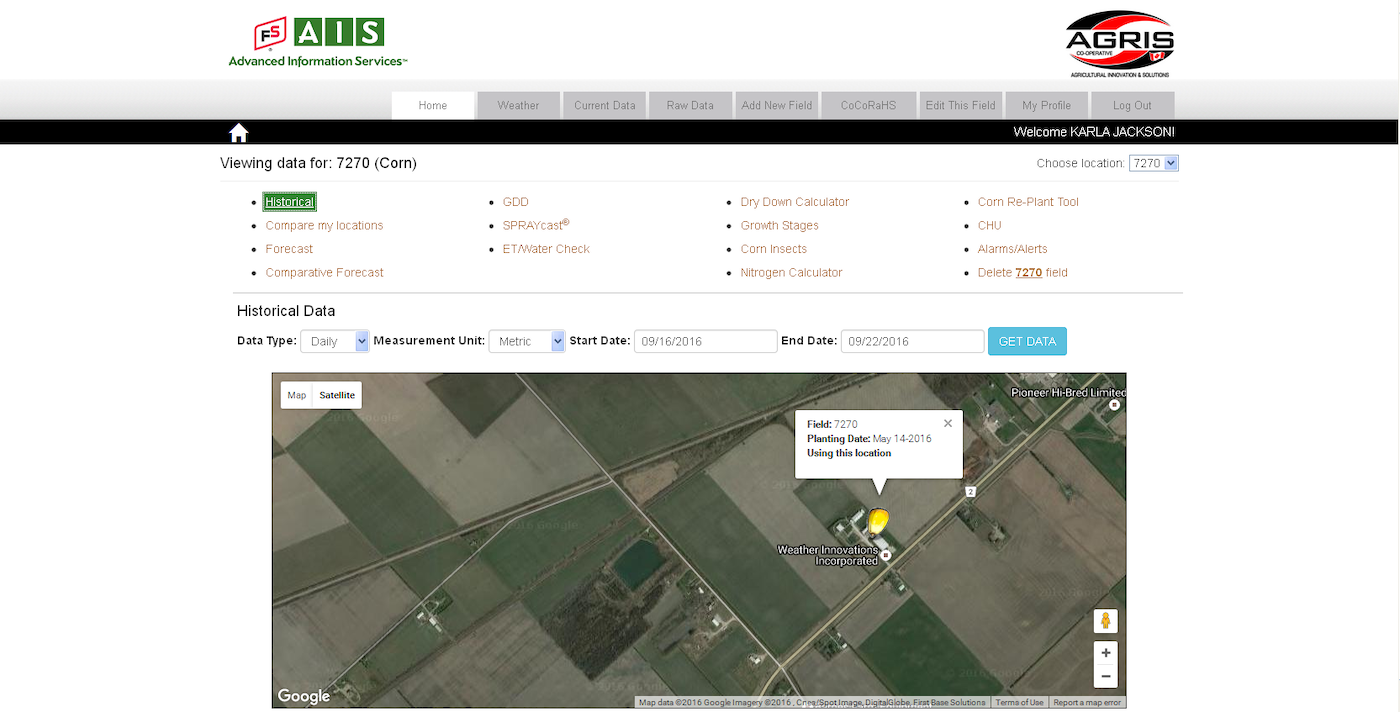1400x712 pixels.
Task: Click the FS AIS logo
Action: 318,42
